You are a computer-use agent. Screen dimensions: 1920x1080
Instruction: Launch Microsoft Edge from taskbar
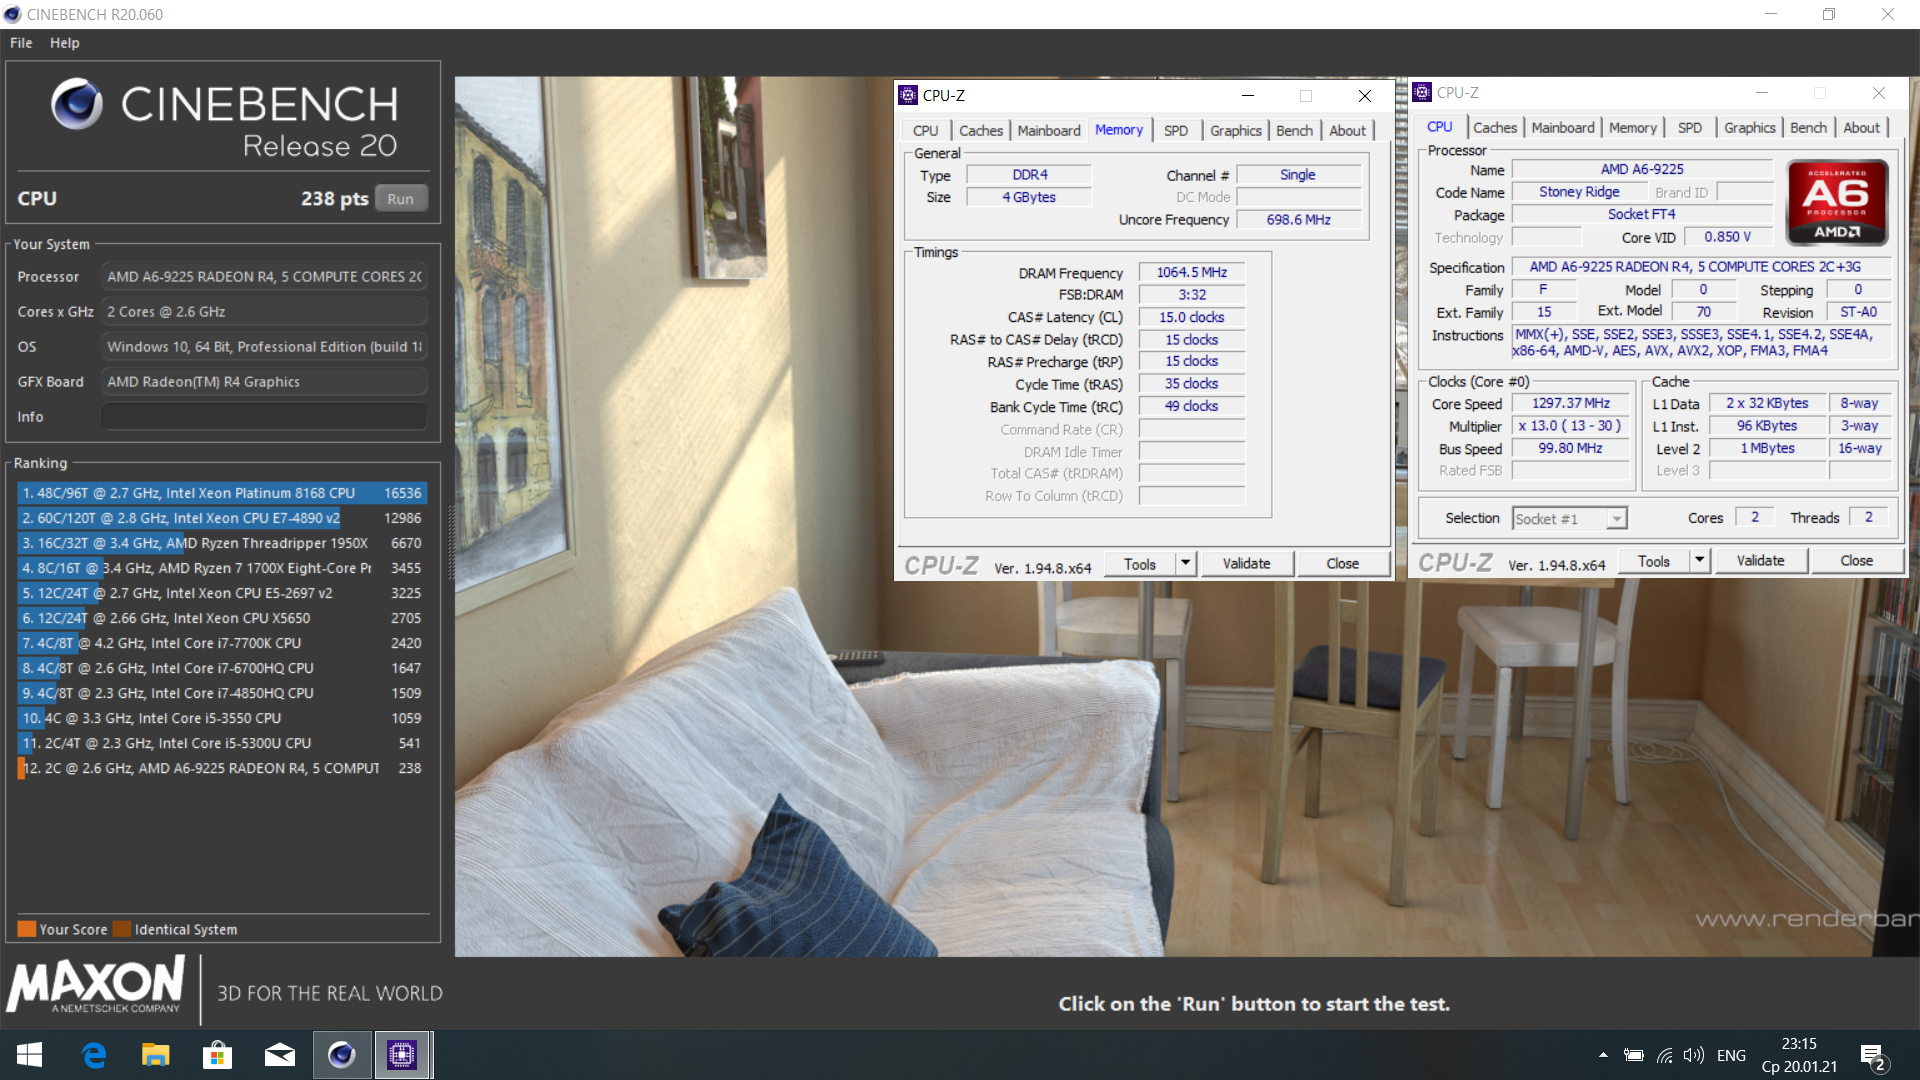tap(94, 1055)
